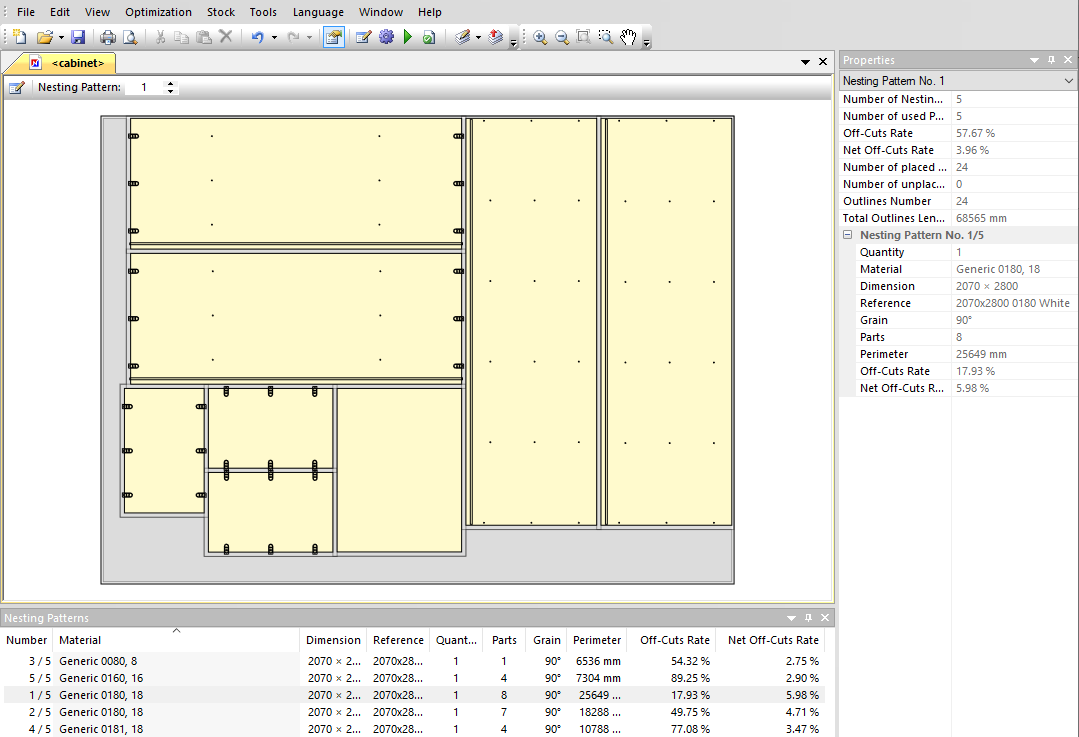
Task: Toggle auto-hide pin on Nesting Patterns panel
Action: click(808, 618)
